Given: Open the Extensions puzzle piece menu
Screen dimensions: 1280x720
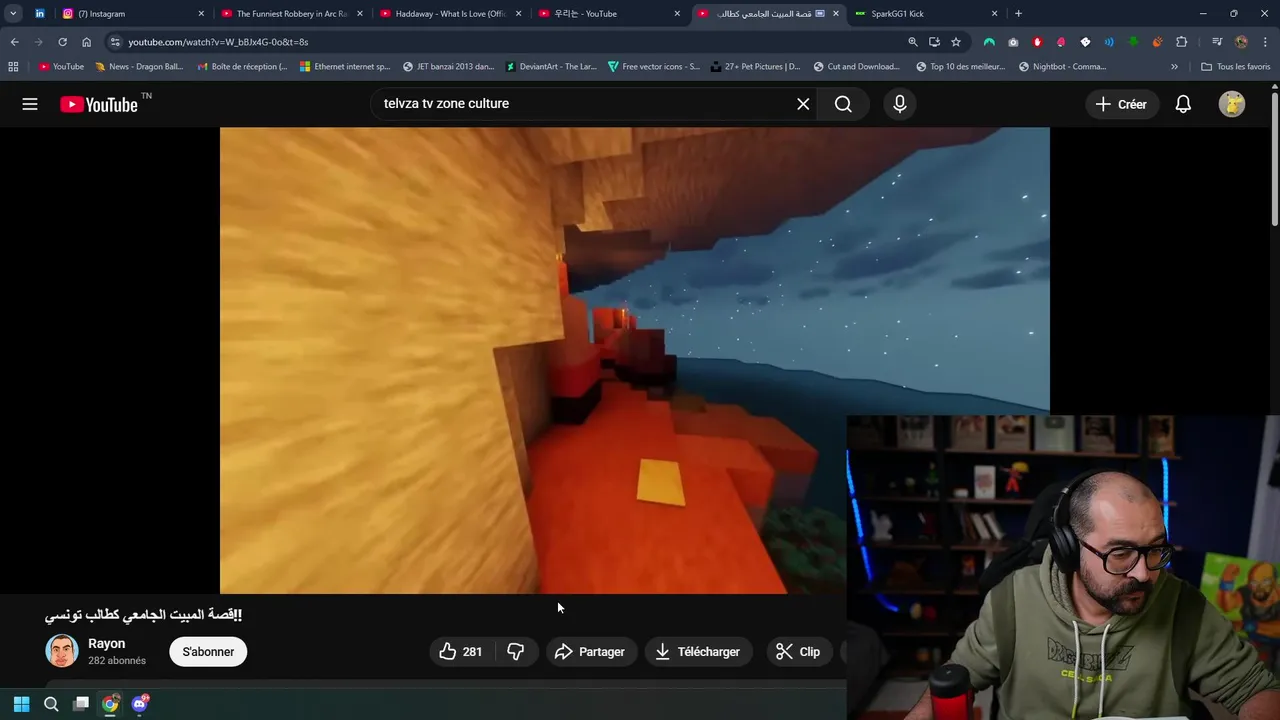Looking at the screenshot, I should click(1182, 42).
